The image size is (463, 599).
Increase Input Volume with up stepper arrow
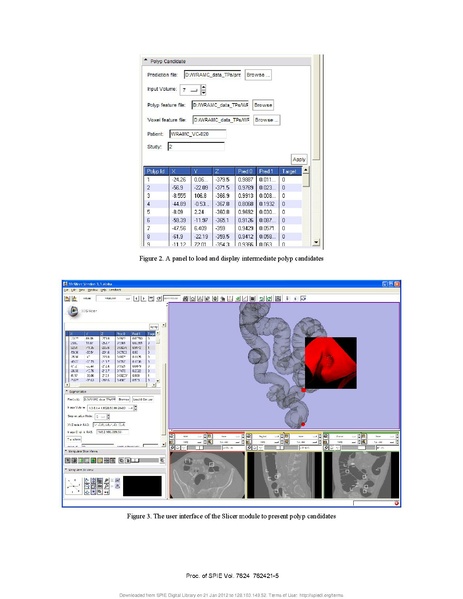pos(203,87)
